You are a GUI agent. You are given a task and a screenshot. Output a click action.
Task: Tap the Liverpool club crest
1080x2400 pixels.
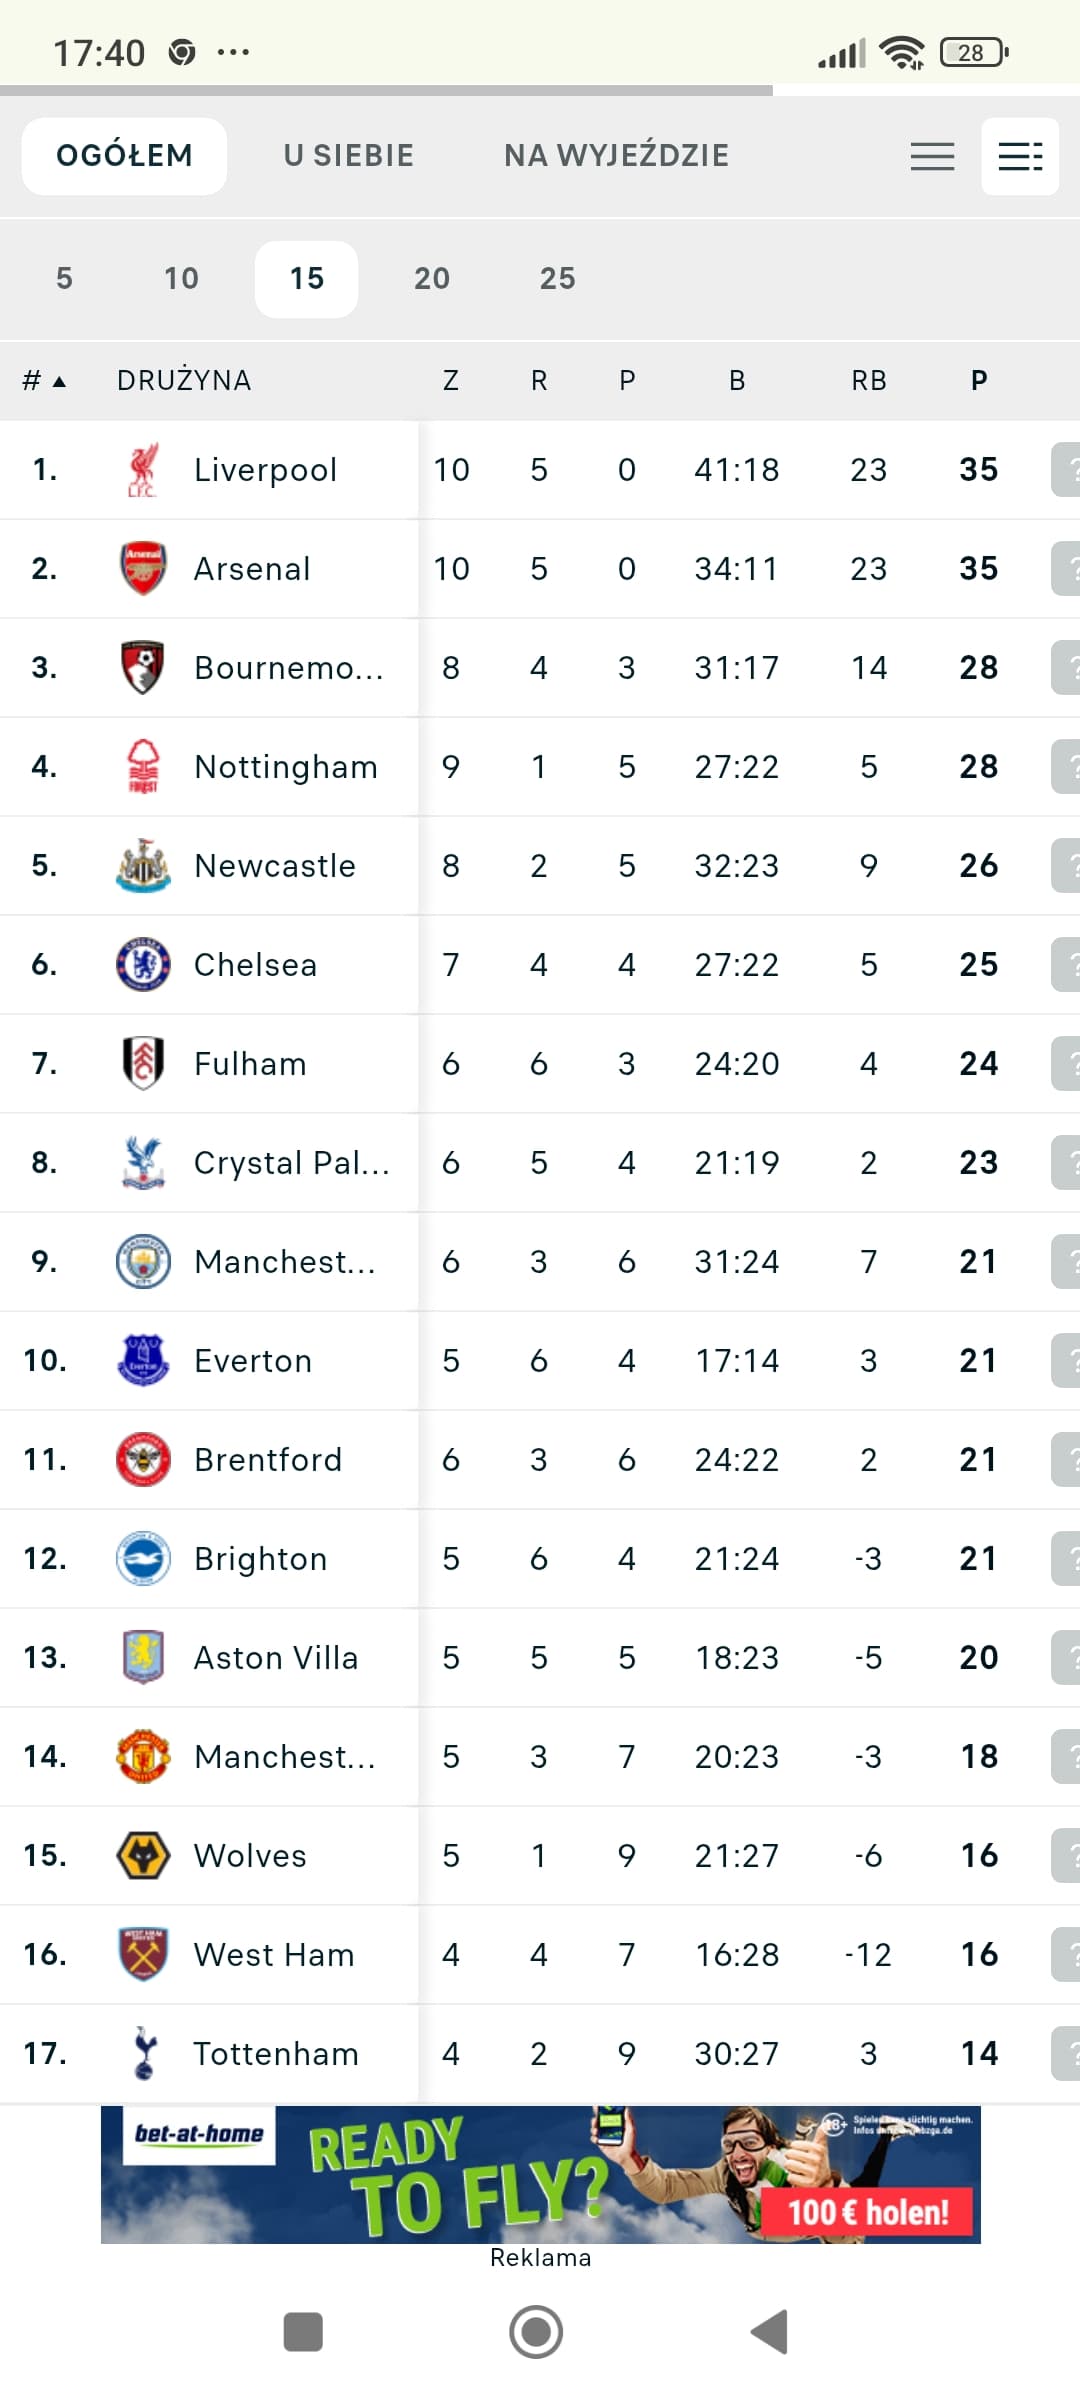pos(143,470)
